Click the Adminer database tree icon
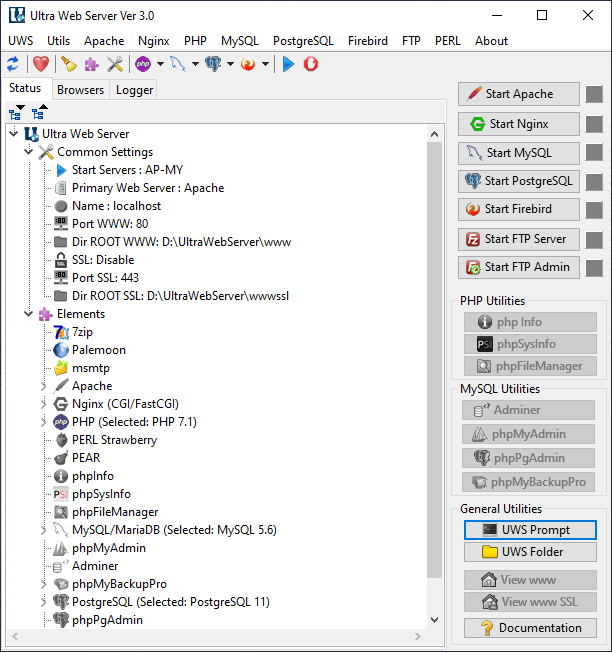Viewport: 612px width, 652px height. tap(61, 566)
